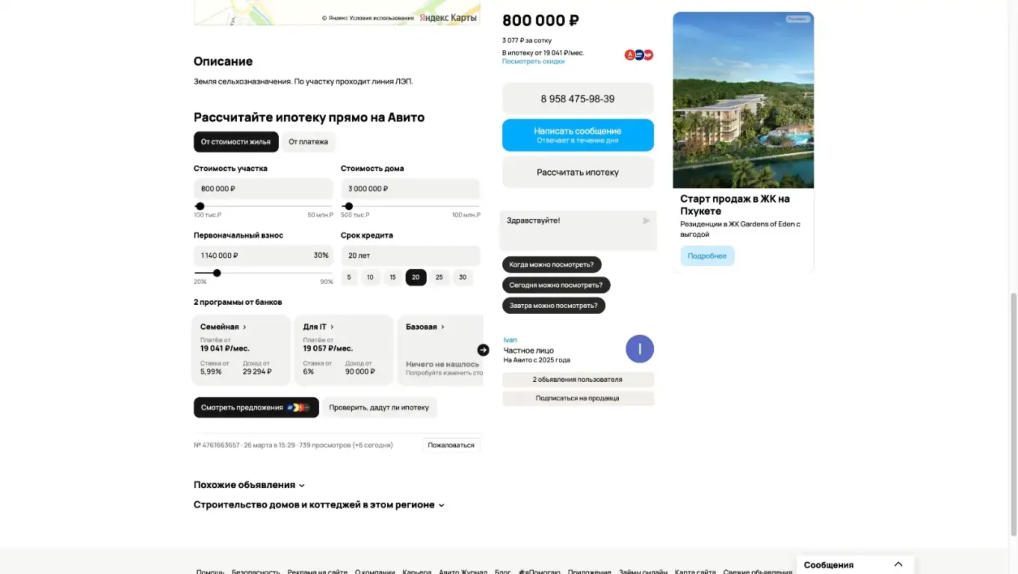Choose 10 years loan term

pyautogui.click(x=370, y=277)
